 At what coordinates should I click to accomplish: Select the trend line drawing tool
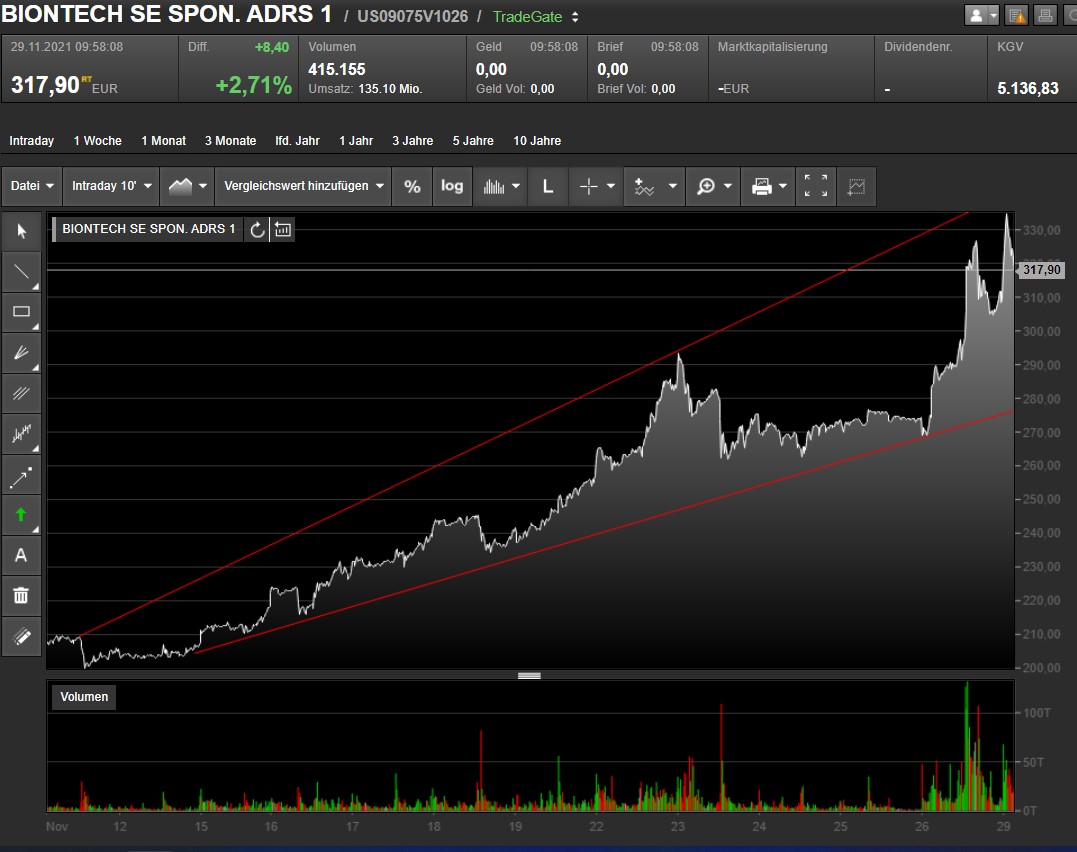21,271
